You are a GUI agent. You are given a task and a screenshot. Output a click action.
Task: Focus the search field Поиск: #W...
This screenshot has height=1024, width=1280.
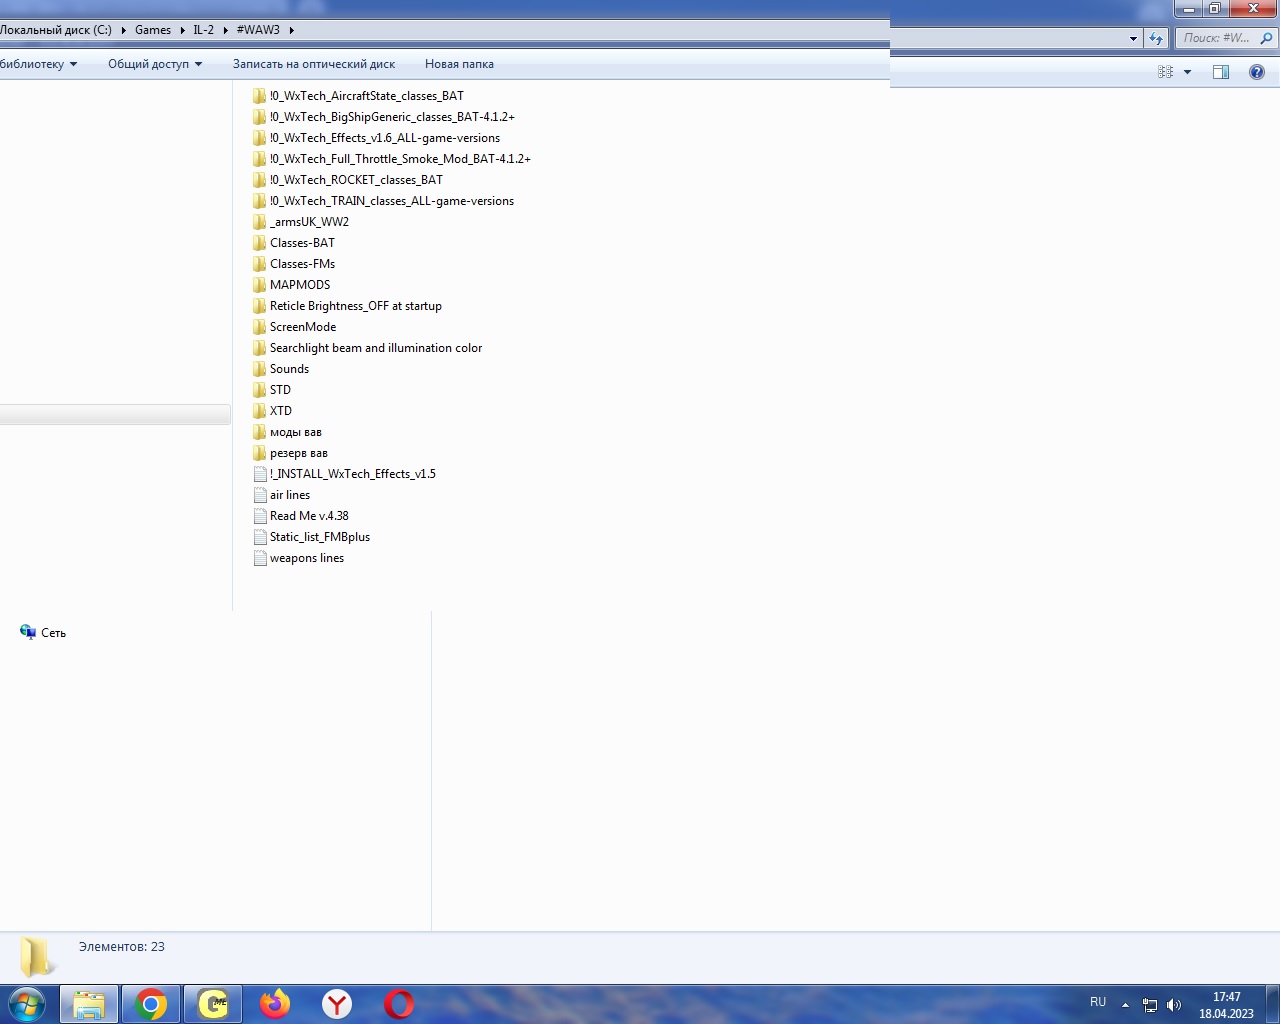1217,38
